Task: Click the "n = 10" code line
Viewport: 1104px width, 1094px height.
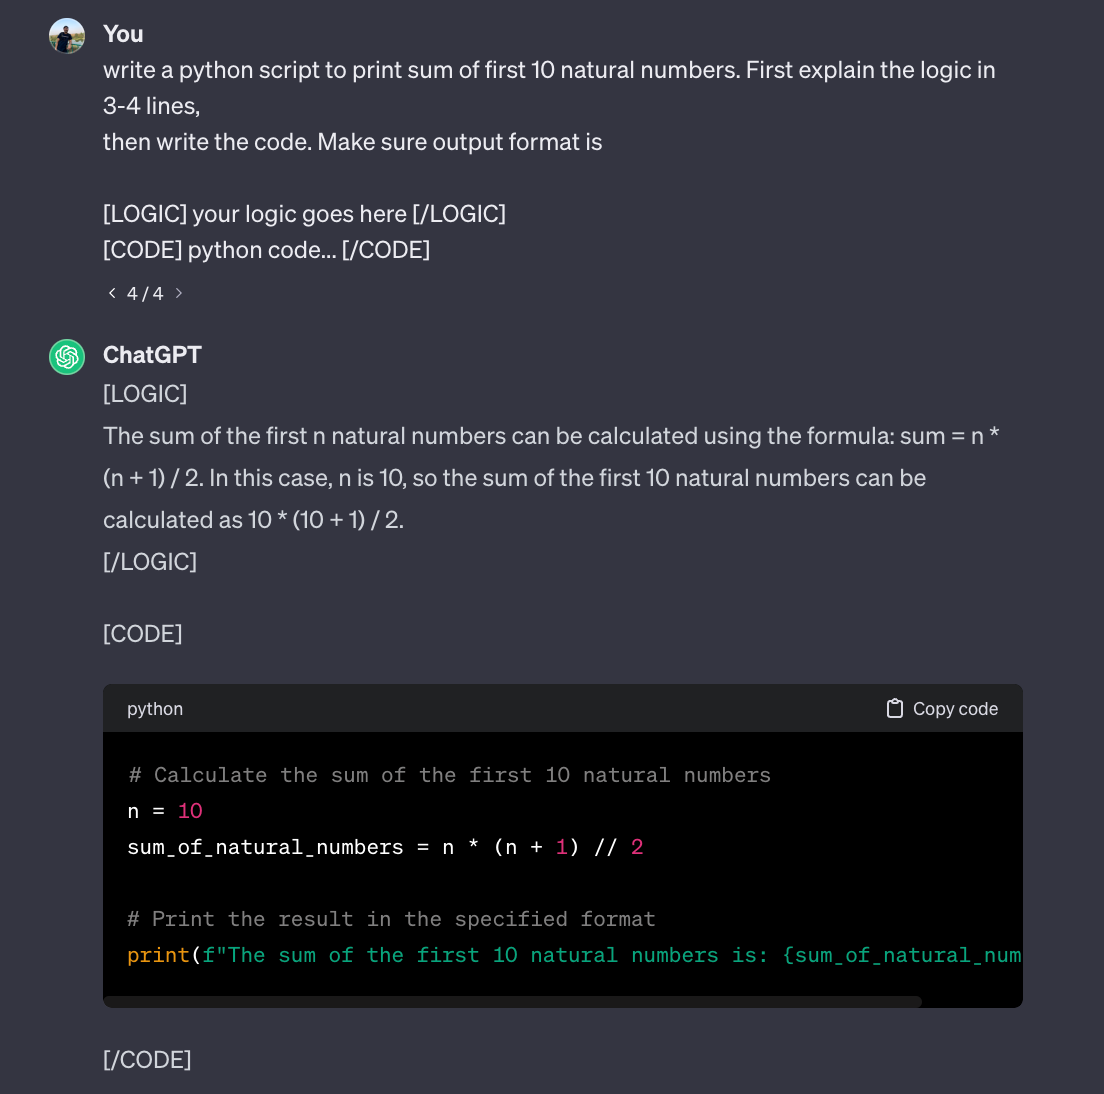Action: [x=165, y=811]
